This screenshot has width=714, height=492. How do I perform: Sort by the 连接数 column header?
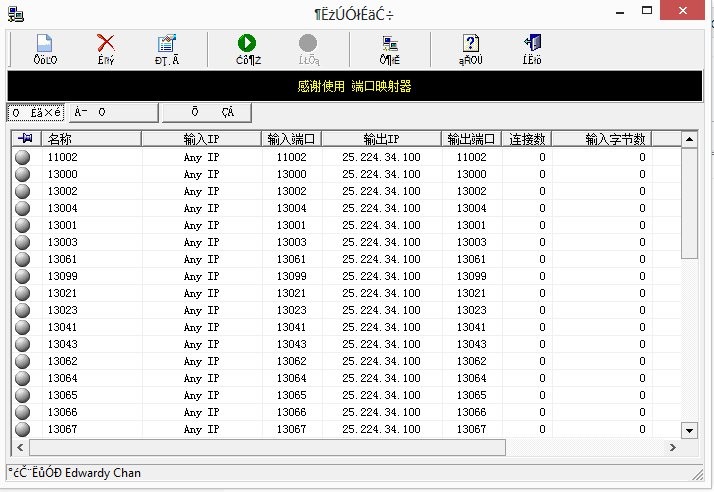tap(527, 138)
